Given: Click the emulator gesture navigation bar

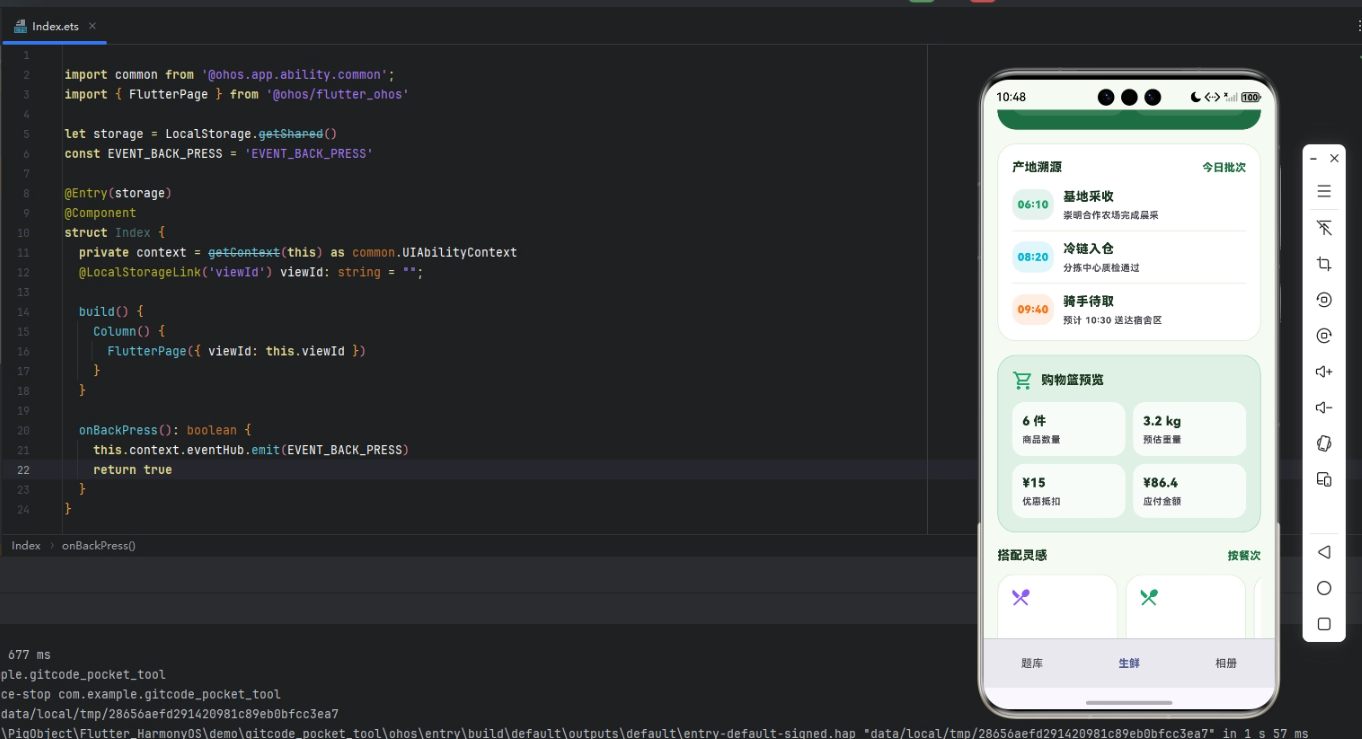Looking at the screenshot, I should (1129, 702).
